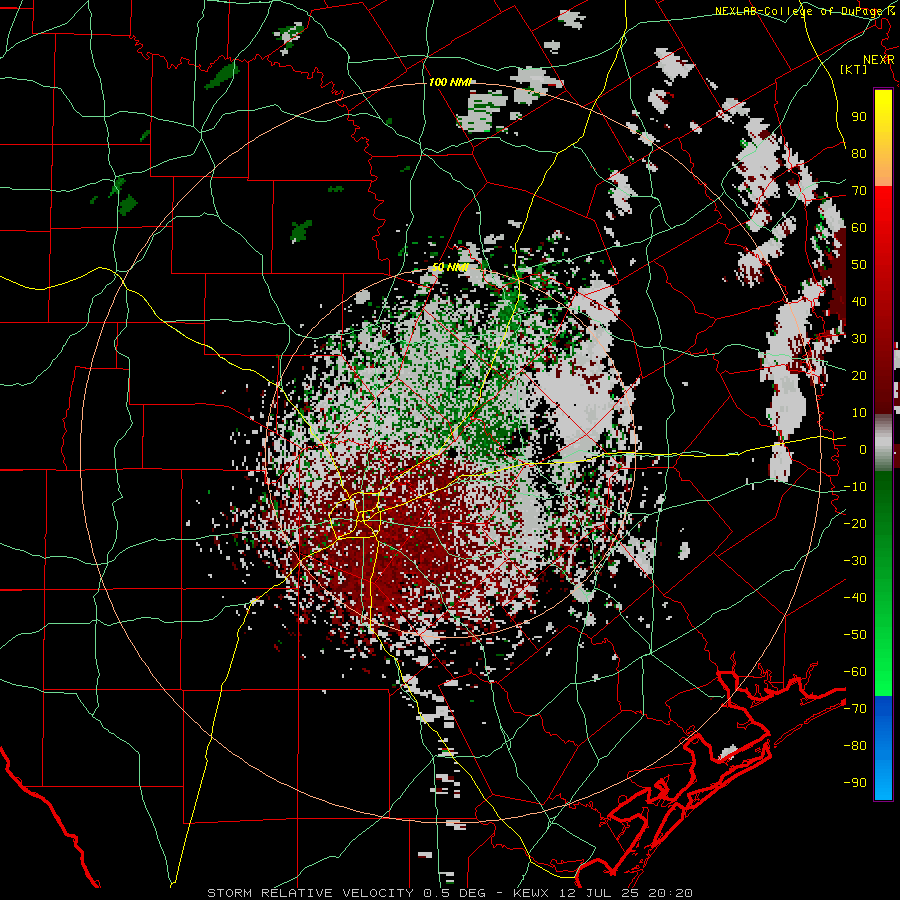The width and height of the screenshot is (900, 900).
Task: Click the "-90" scale label
Action: tap(855, 782)
